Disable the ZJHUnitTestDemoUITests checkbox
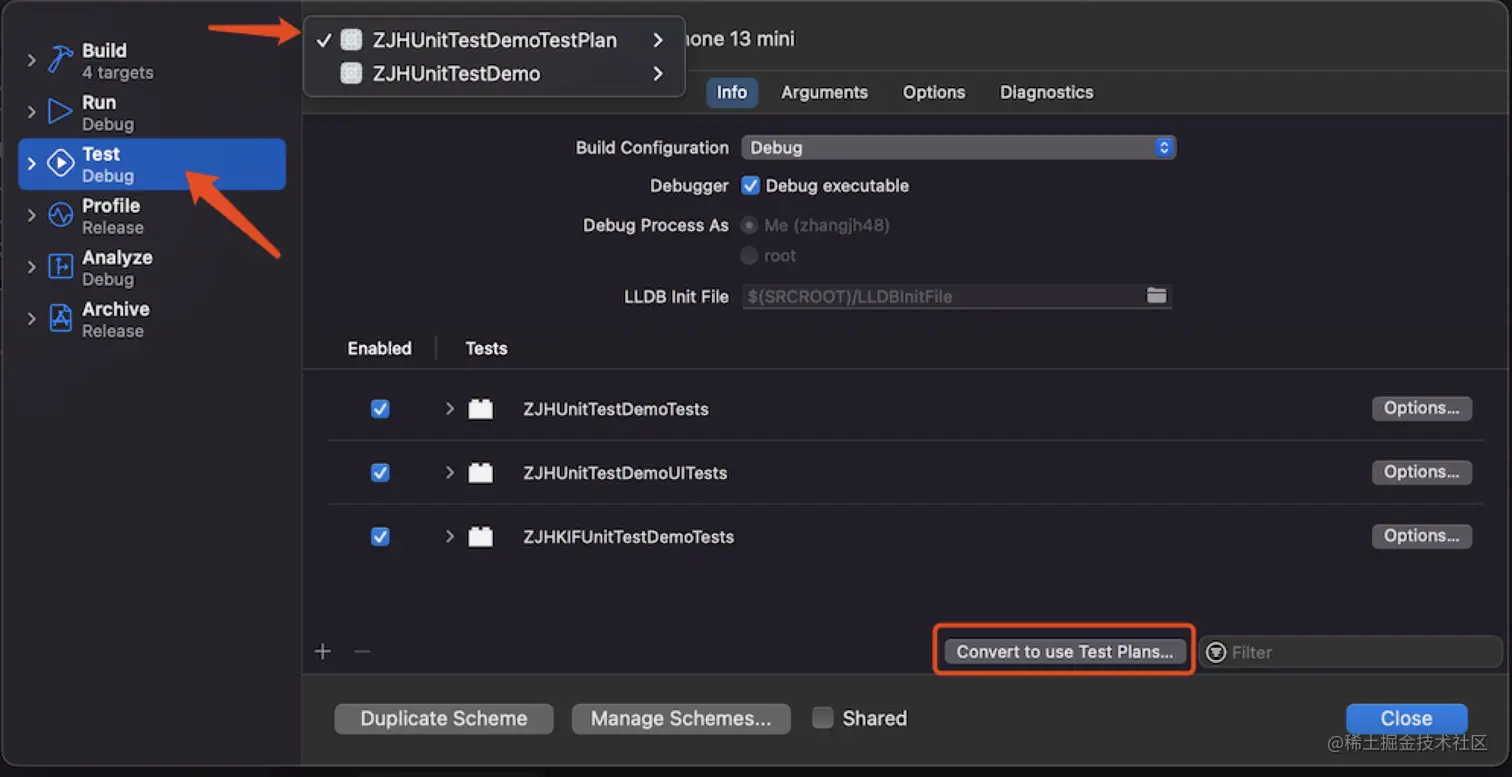The image size is (1512, 777). pyautogui.click(x=380, y=473)
